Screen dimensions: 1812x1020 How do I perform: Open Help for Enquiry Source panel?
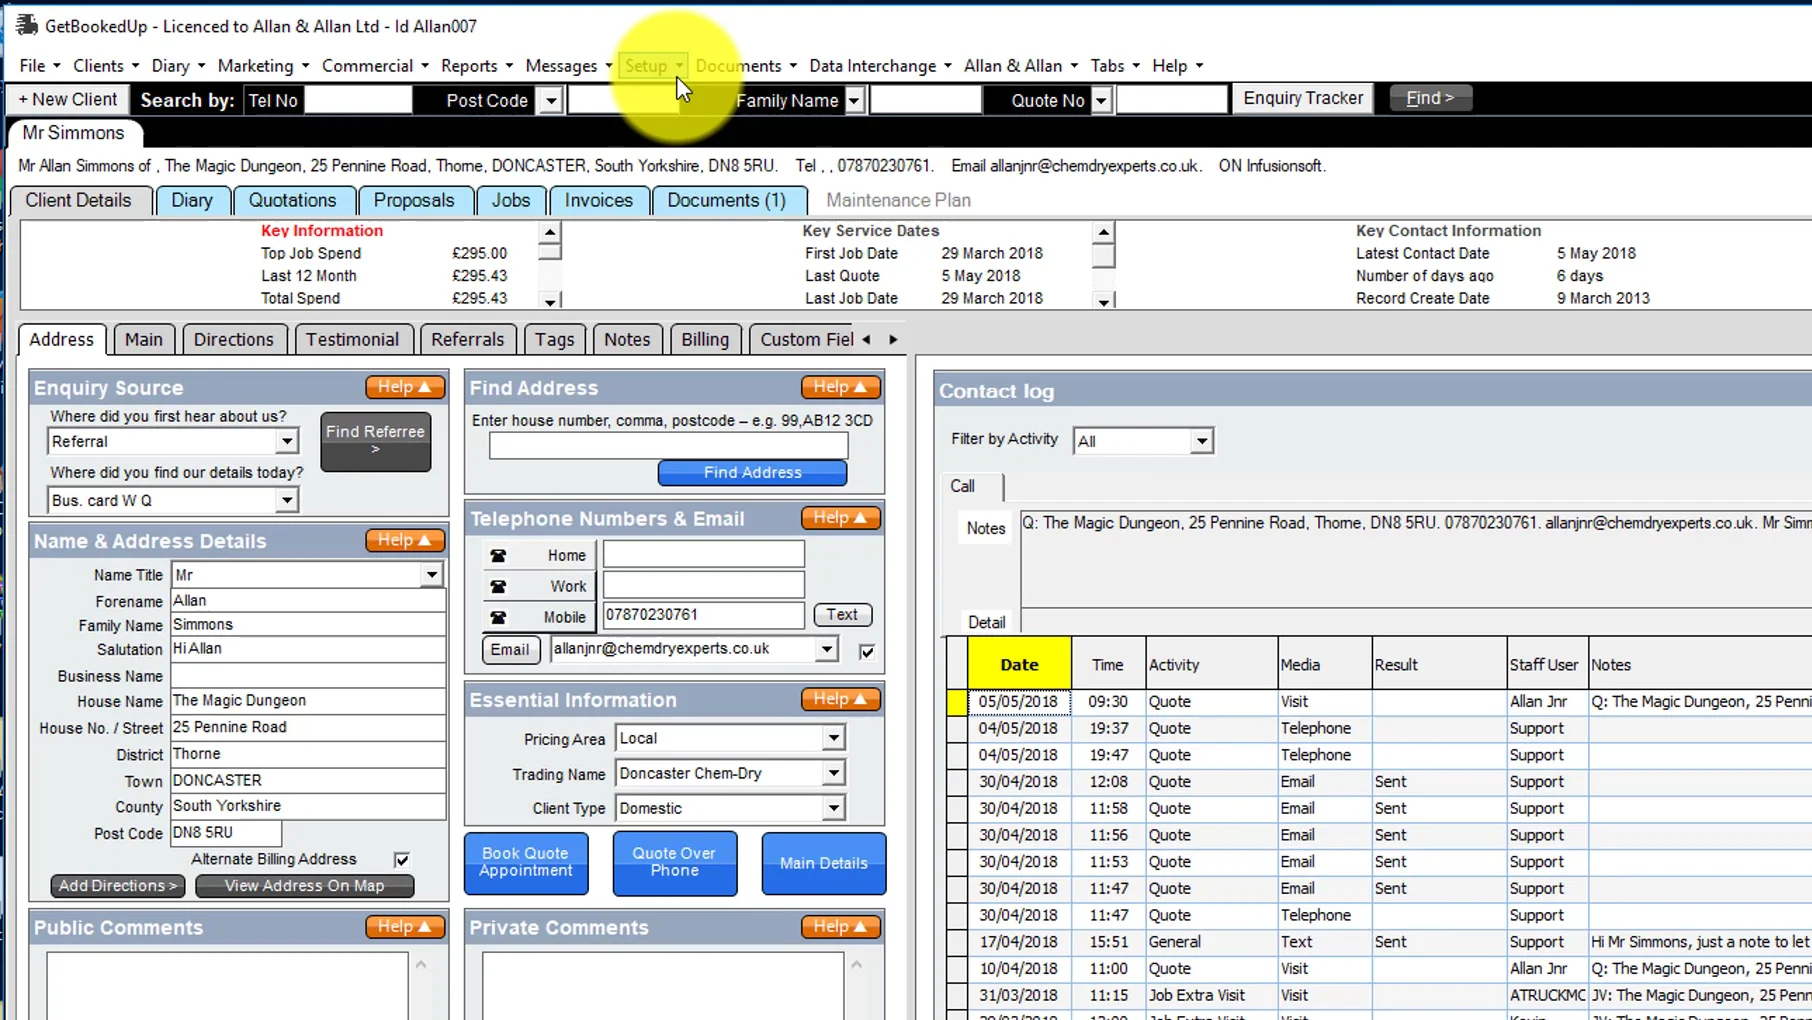click(405, 387)
